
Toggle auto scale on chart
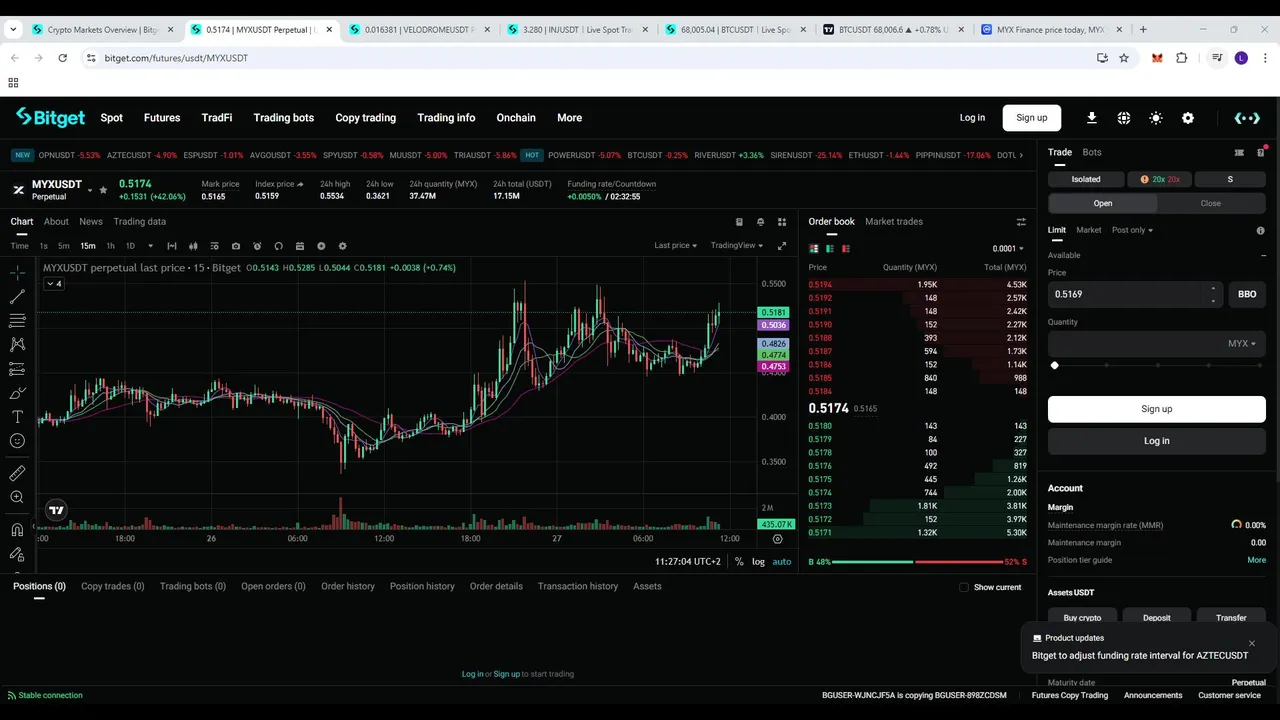pyautogui.click(x=782, y=562)
